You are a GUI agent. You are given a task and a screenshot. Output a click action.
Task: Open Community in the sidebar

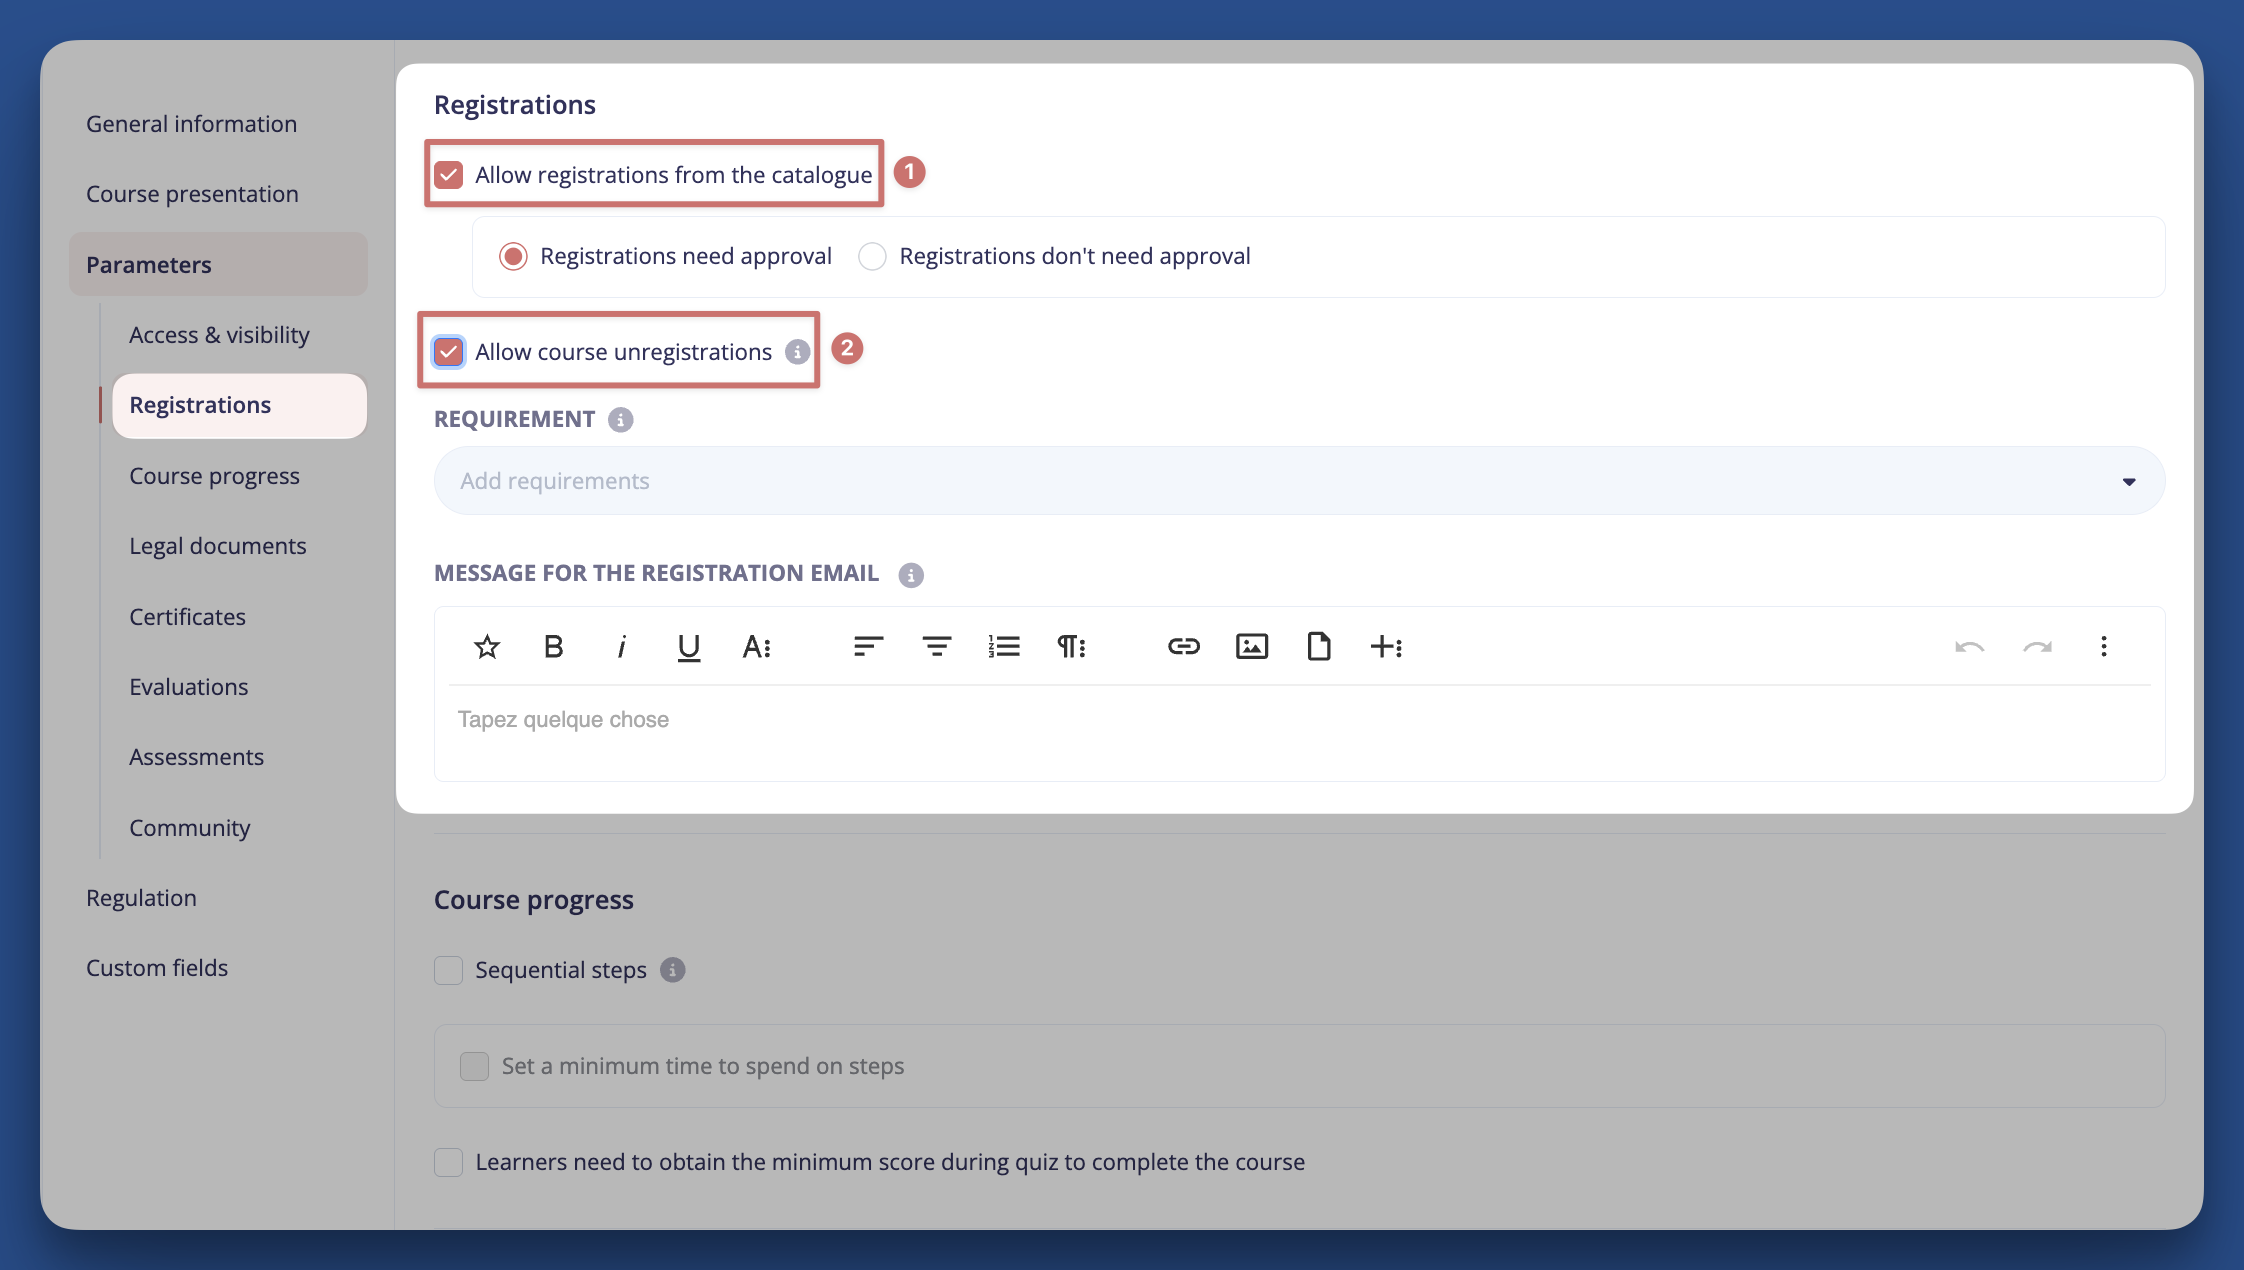coord(189,828)
